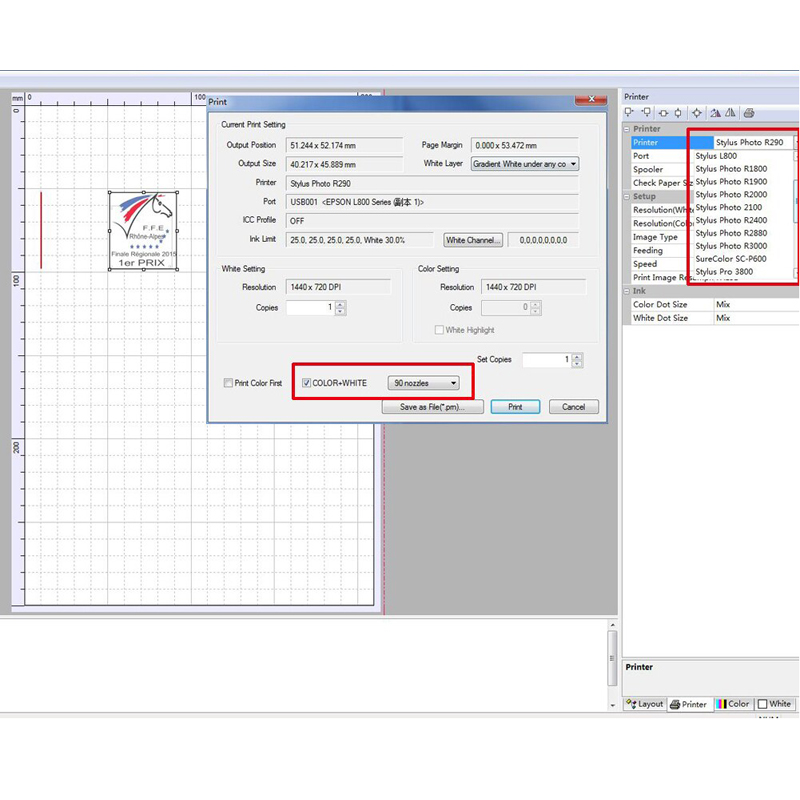Click the Save as File(*.prn)... button
This screenshot has height=800, width=800.
[x=433, y=407]
